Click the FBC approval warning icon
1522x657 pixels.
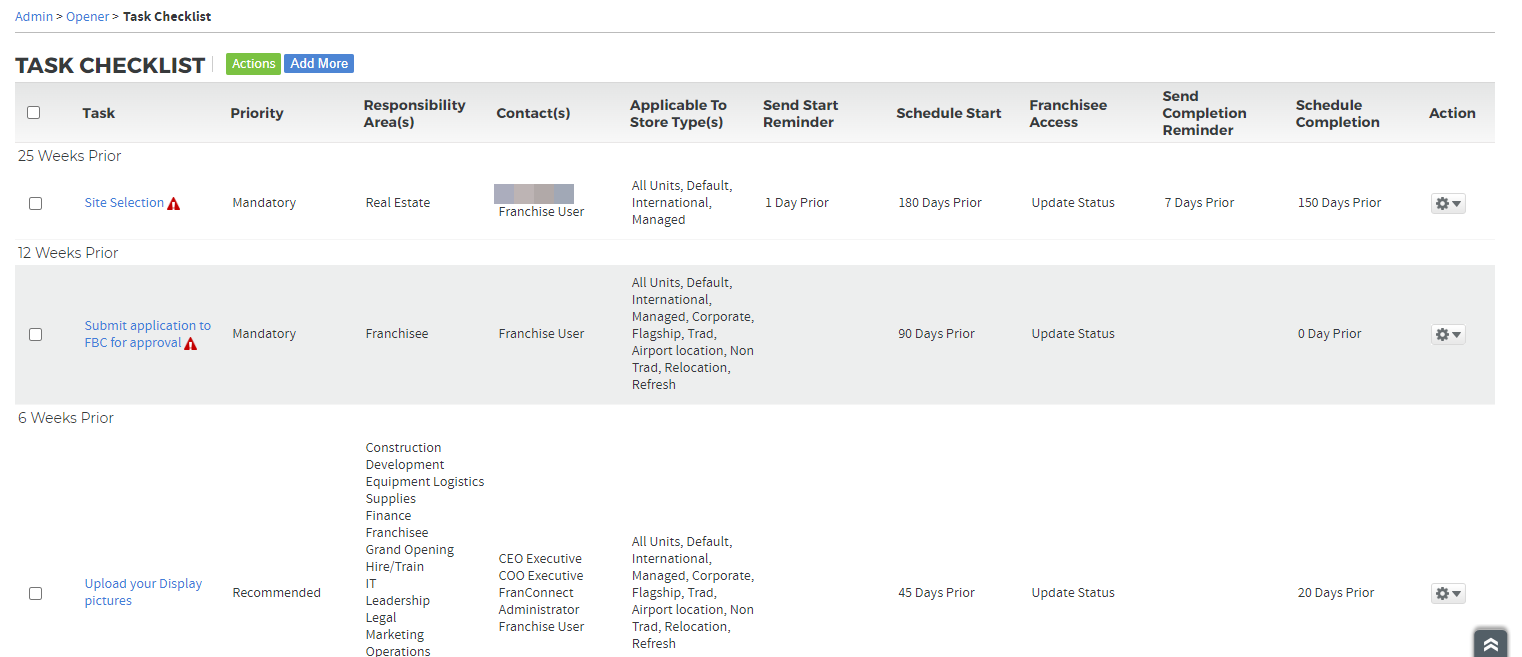pyautogui.click(x=191, y=343)
